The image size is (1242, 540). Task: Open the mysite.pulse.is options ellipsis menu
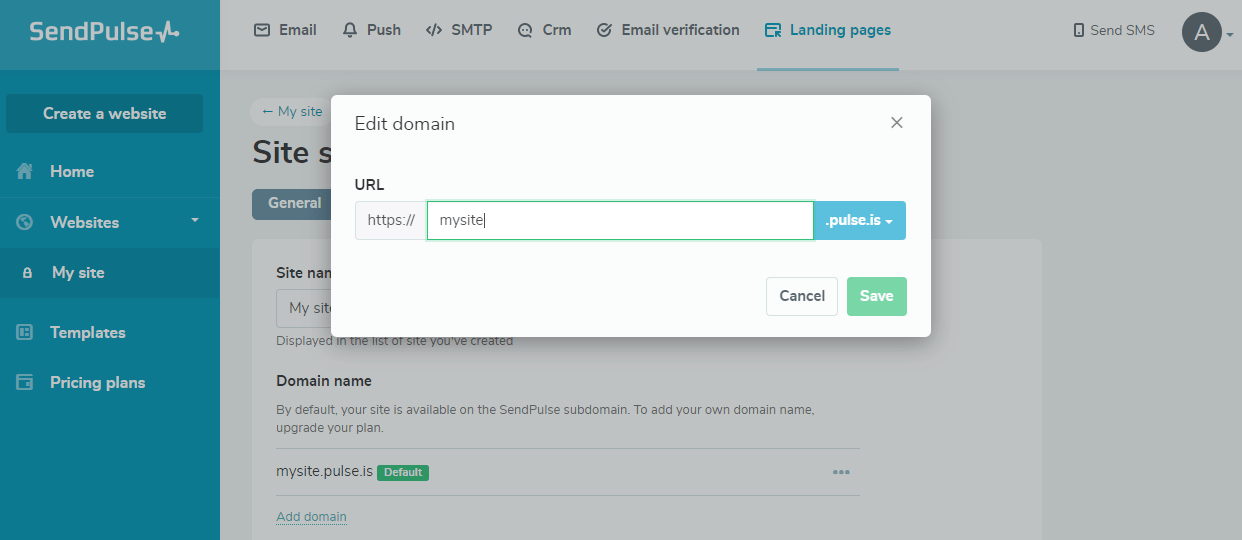coord(841,472)
